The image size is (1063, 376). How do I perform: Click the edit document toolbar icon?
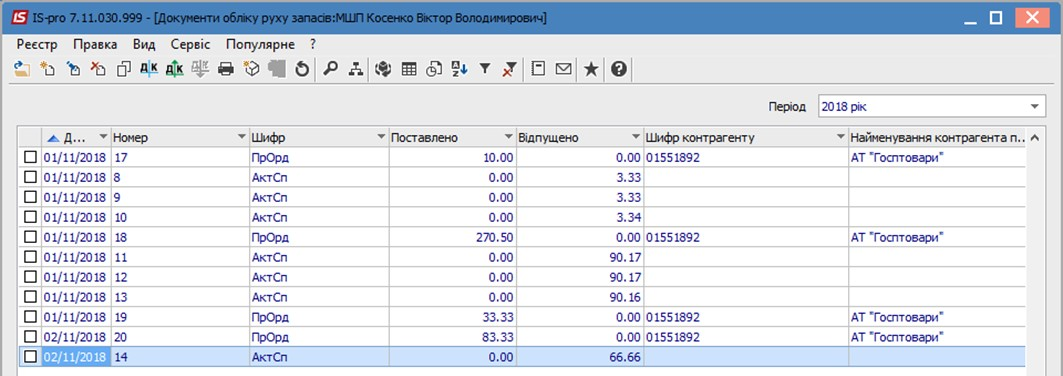(x=73, y=69)
